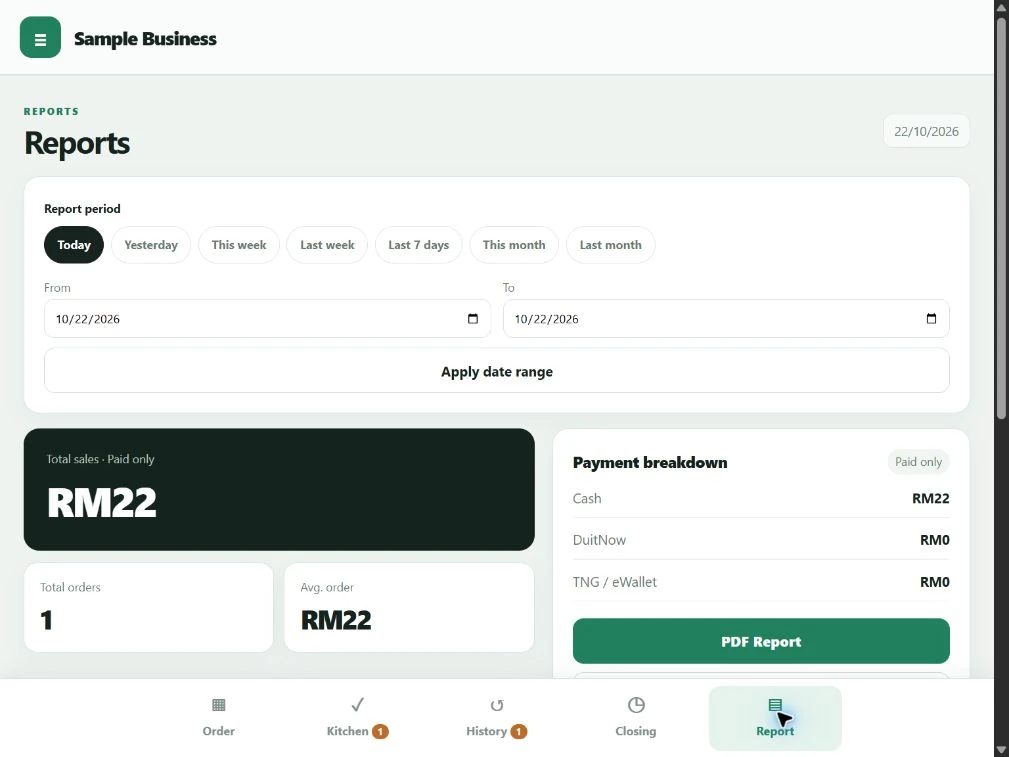
Task: Open the History tab label
Action: [486, 731]
